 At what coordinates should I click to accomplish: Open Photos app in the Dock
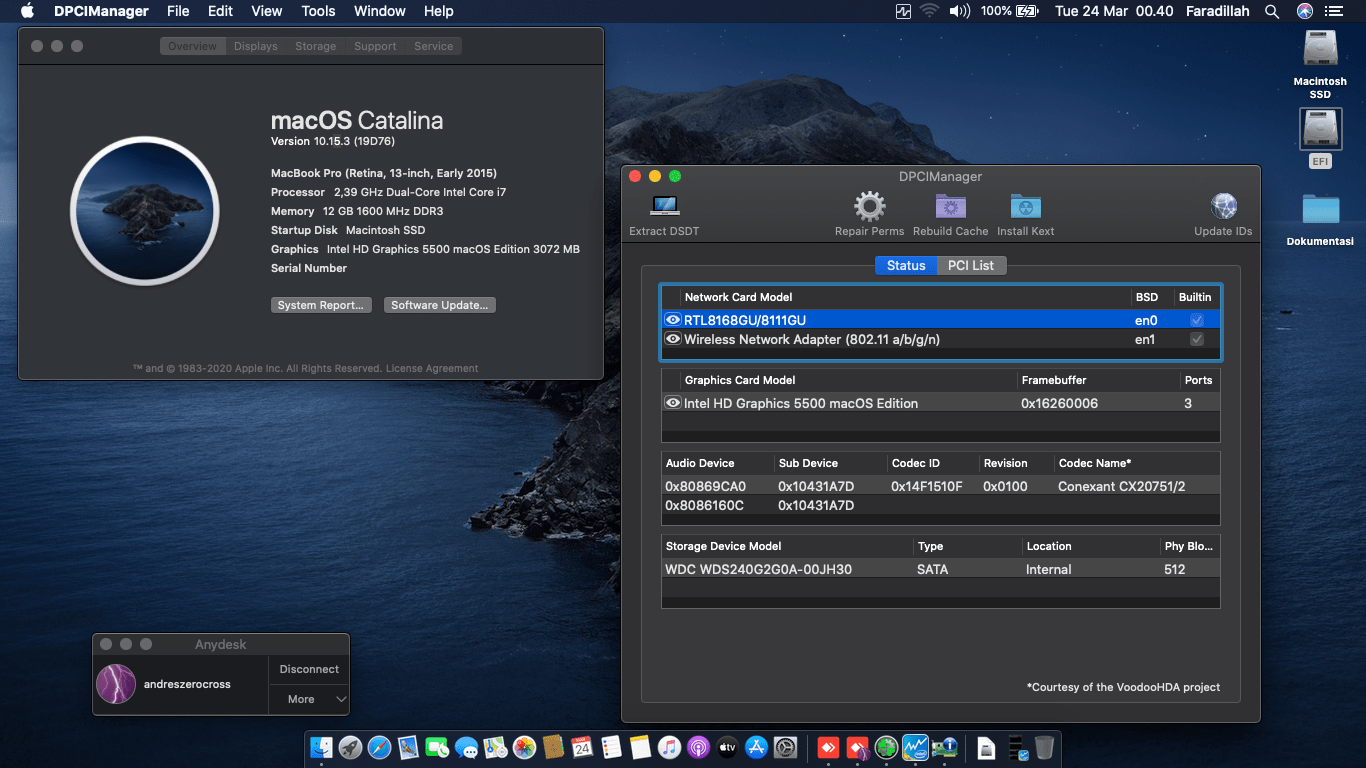[524, 747]
